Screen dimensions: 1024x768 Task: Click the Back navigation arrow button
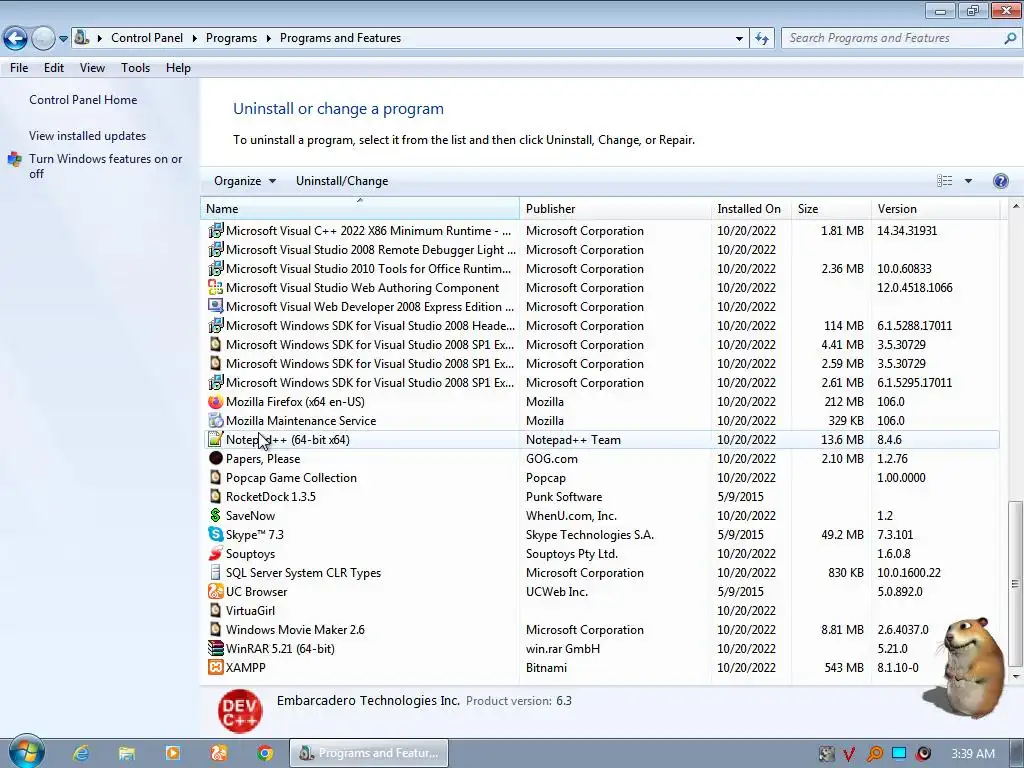tap(16, 39)
